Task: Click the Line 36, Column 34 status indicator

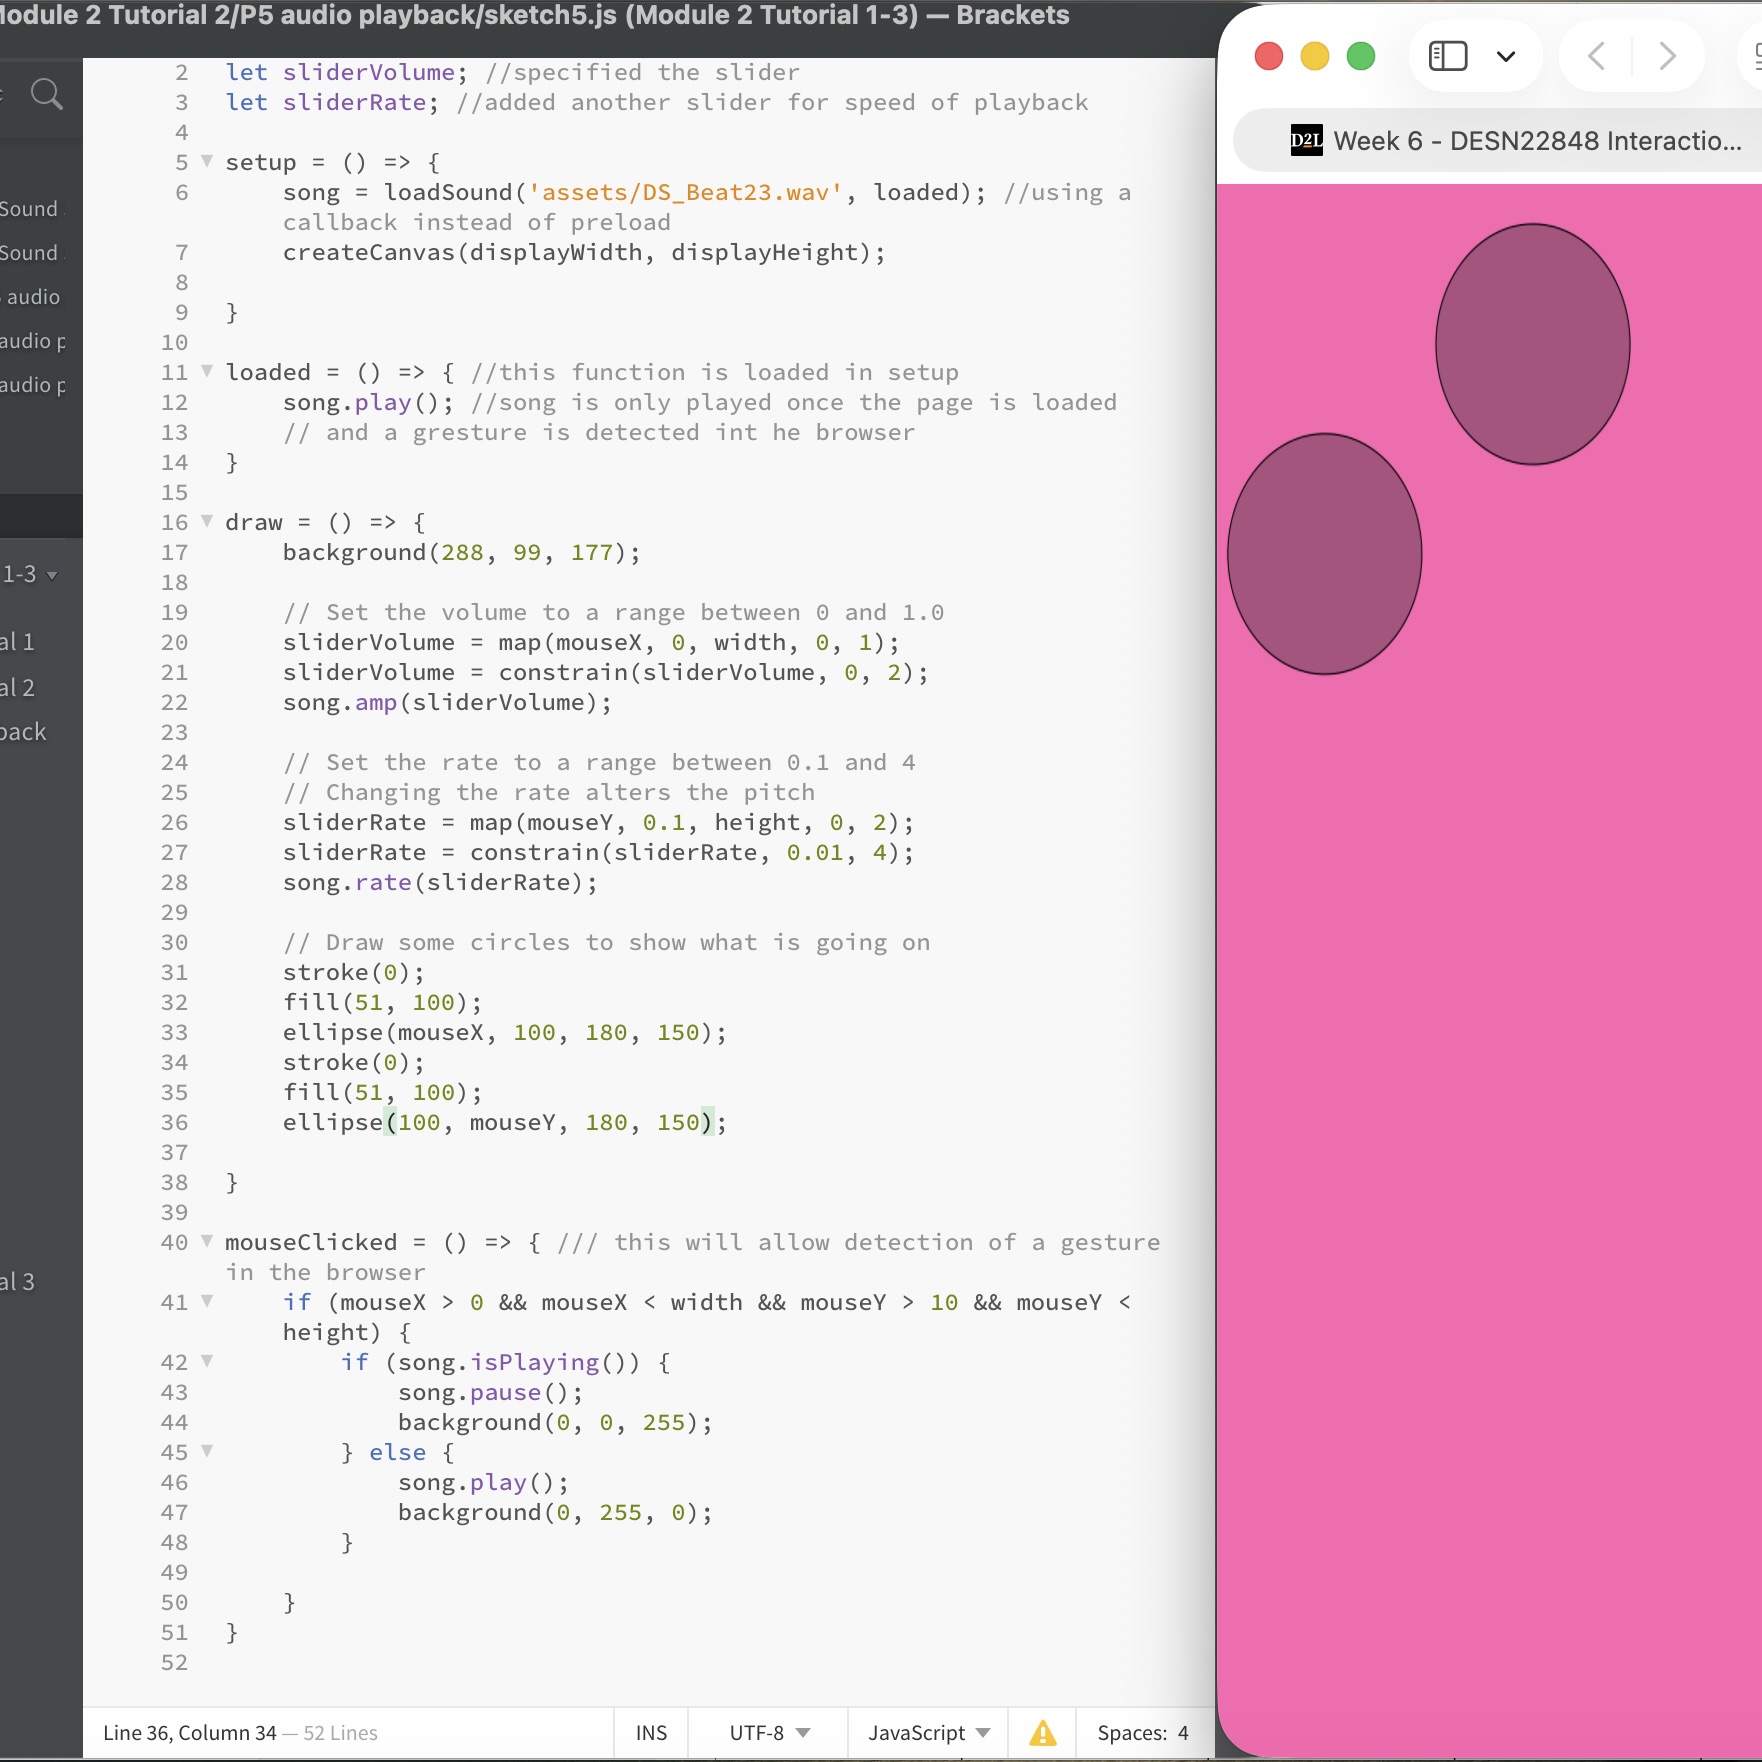Action: tap(190, 1733)
